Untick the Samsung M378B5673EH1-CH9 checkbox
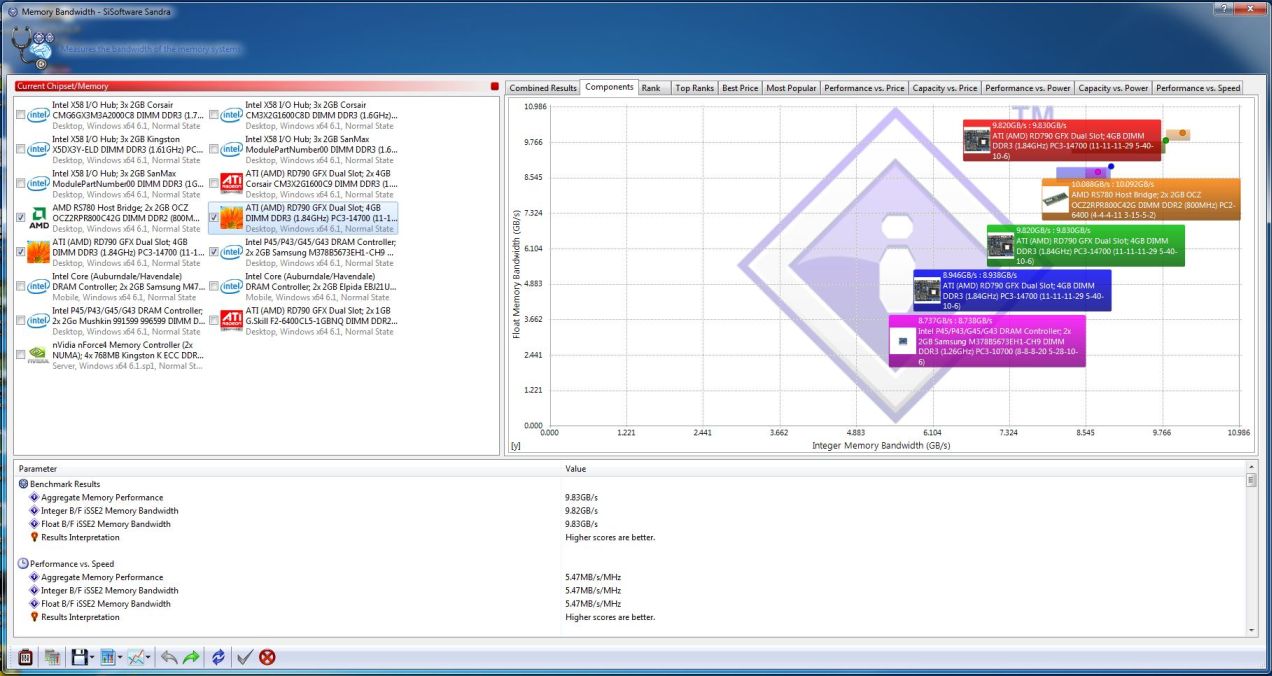Image resolution: width=1272 pixels, height=676 pixels. tap(214, 252)
